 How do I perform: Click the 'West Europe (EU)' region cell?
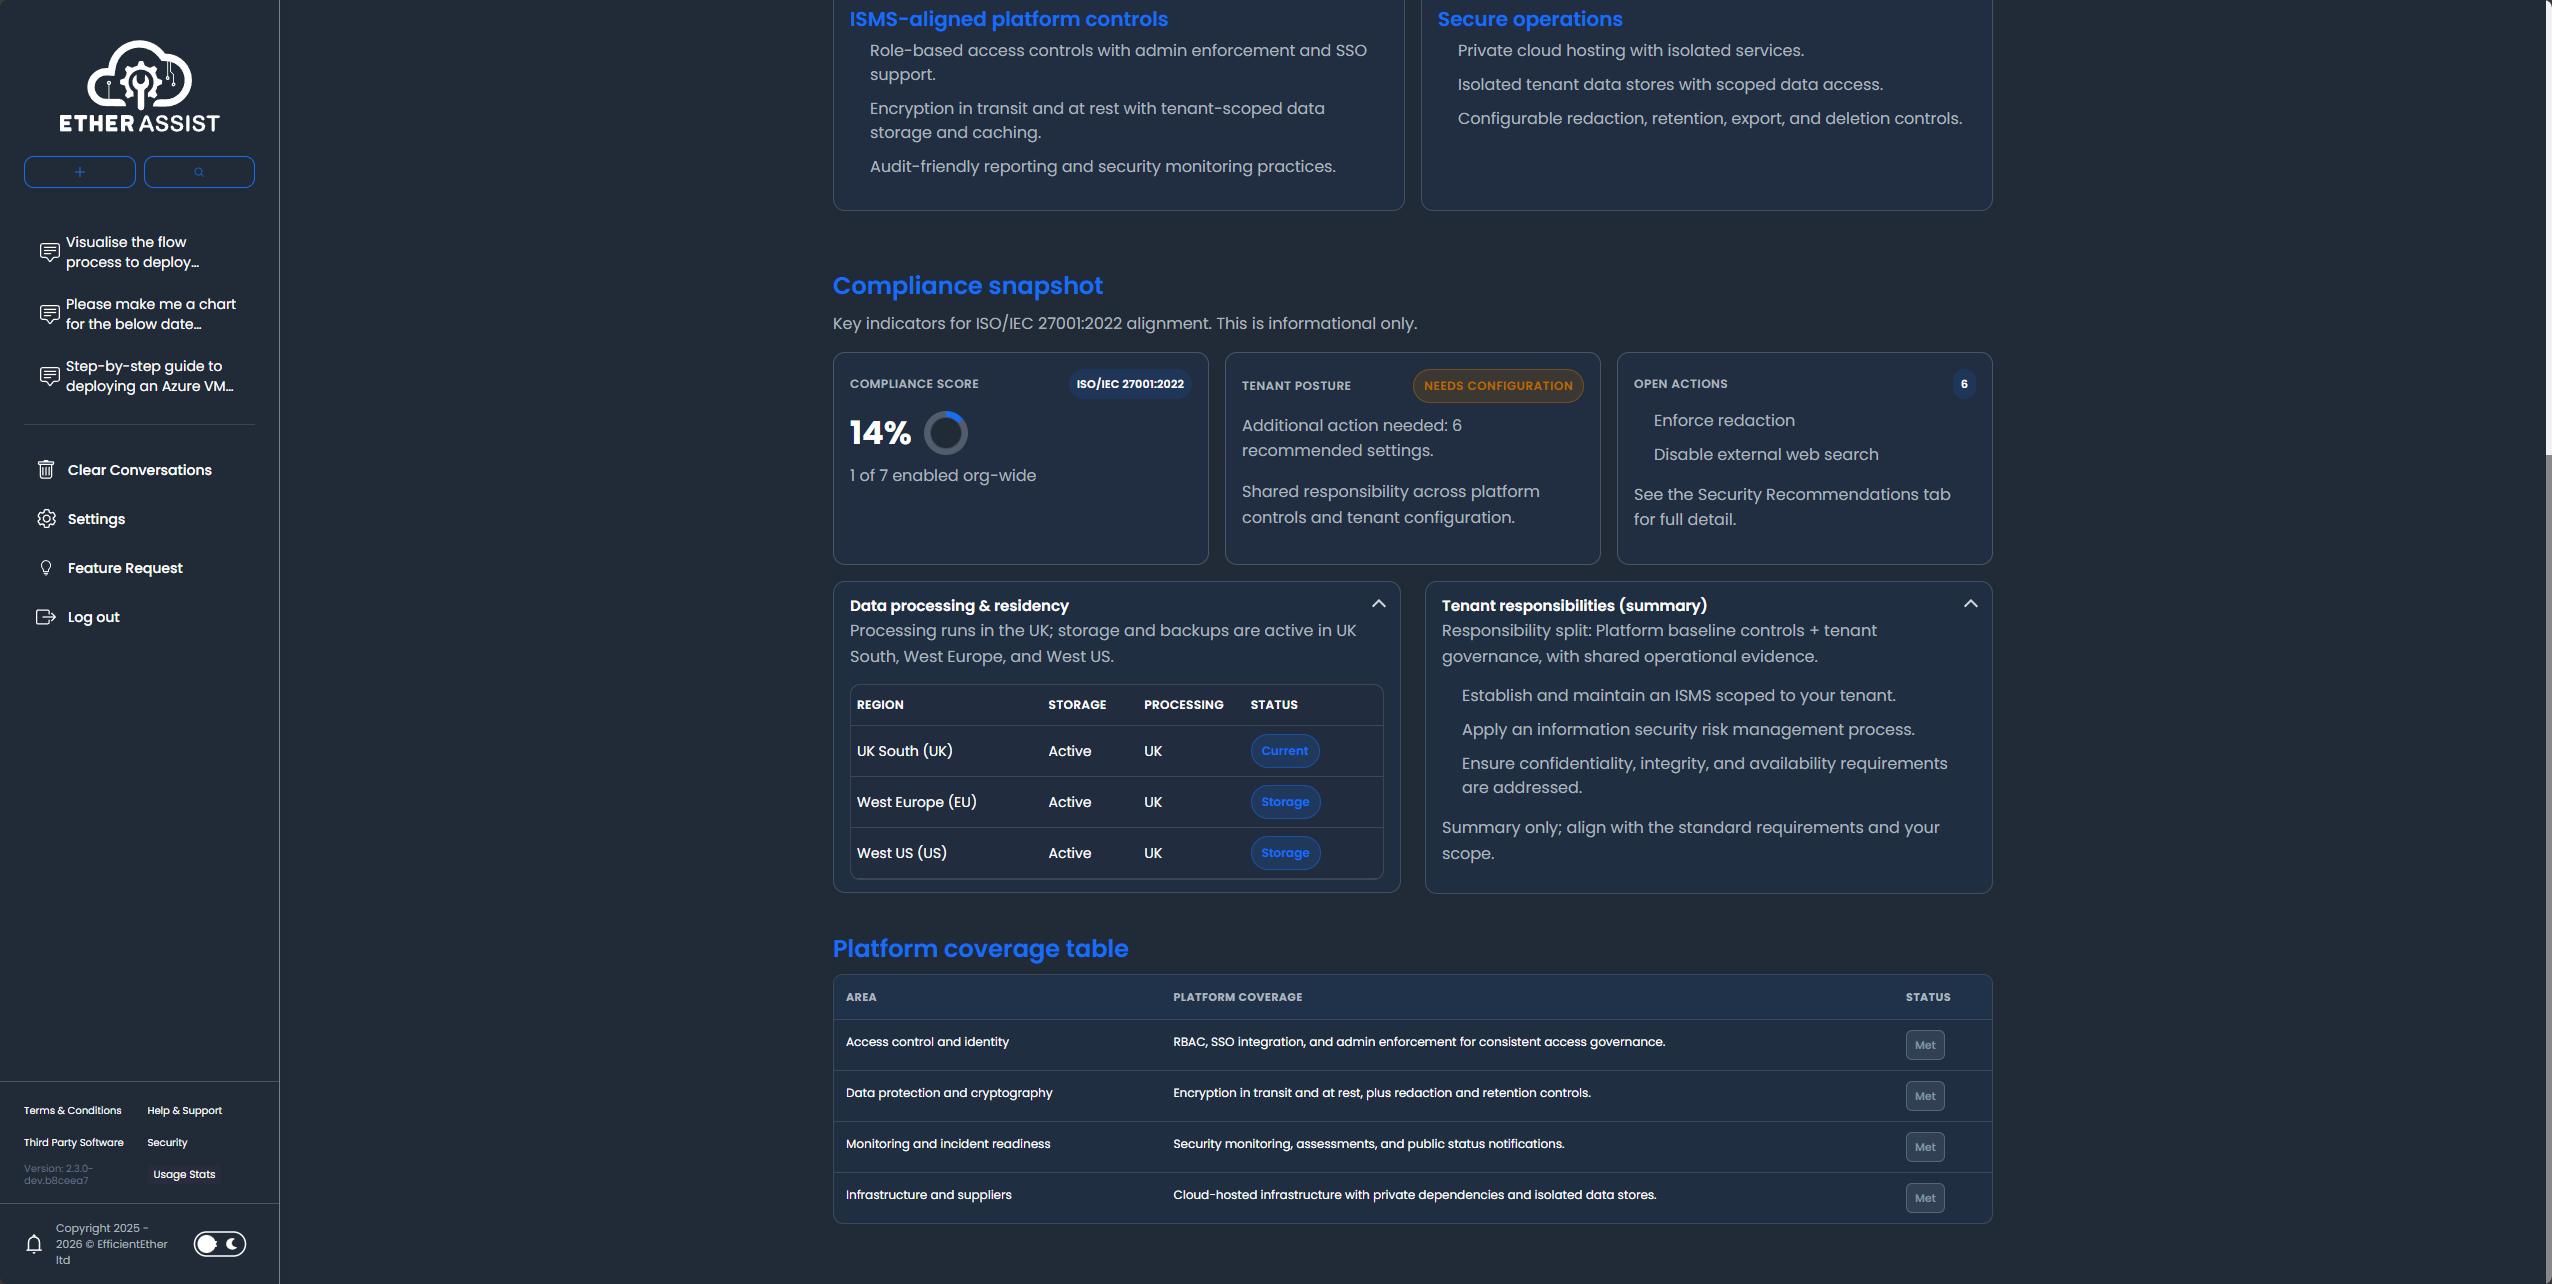point(916,802)
